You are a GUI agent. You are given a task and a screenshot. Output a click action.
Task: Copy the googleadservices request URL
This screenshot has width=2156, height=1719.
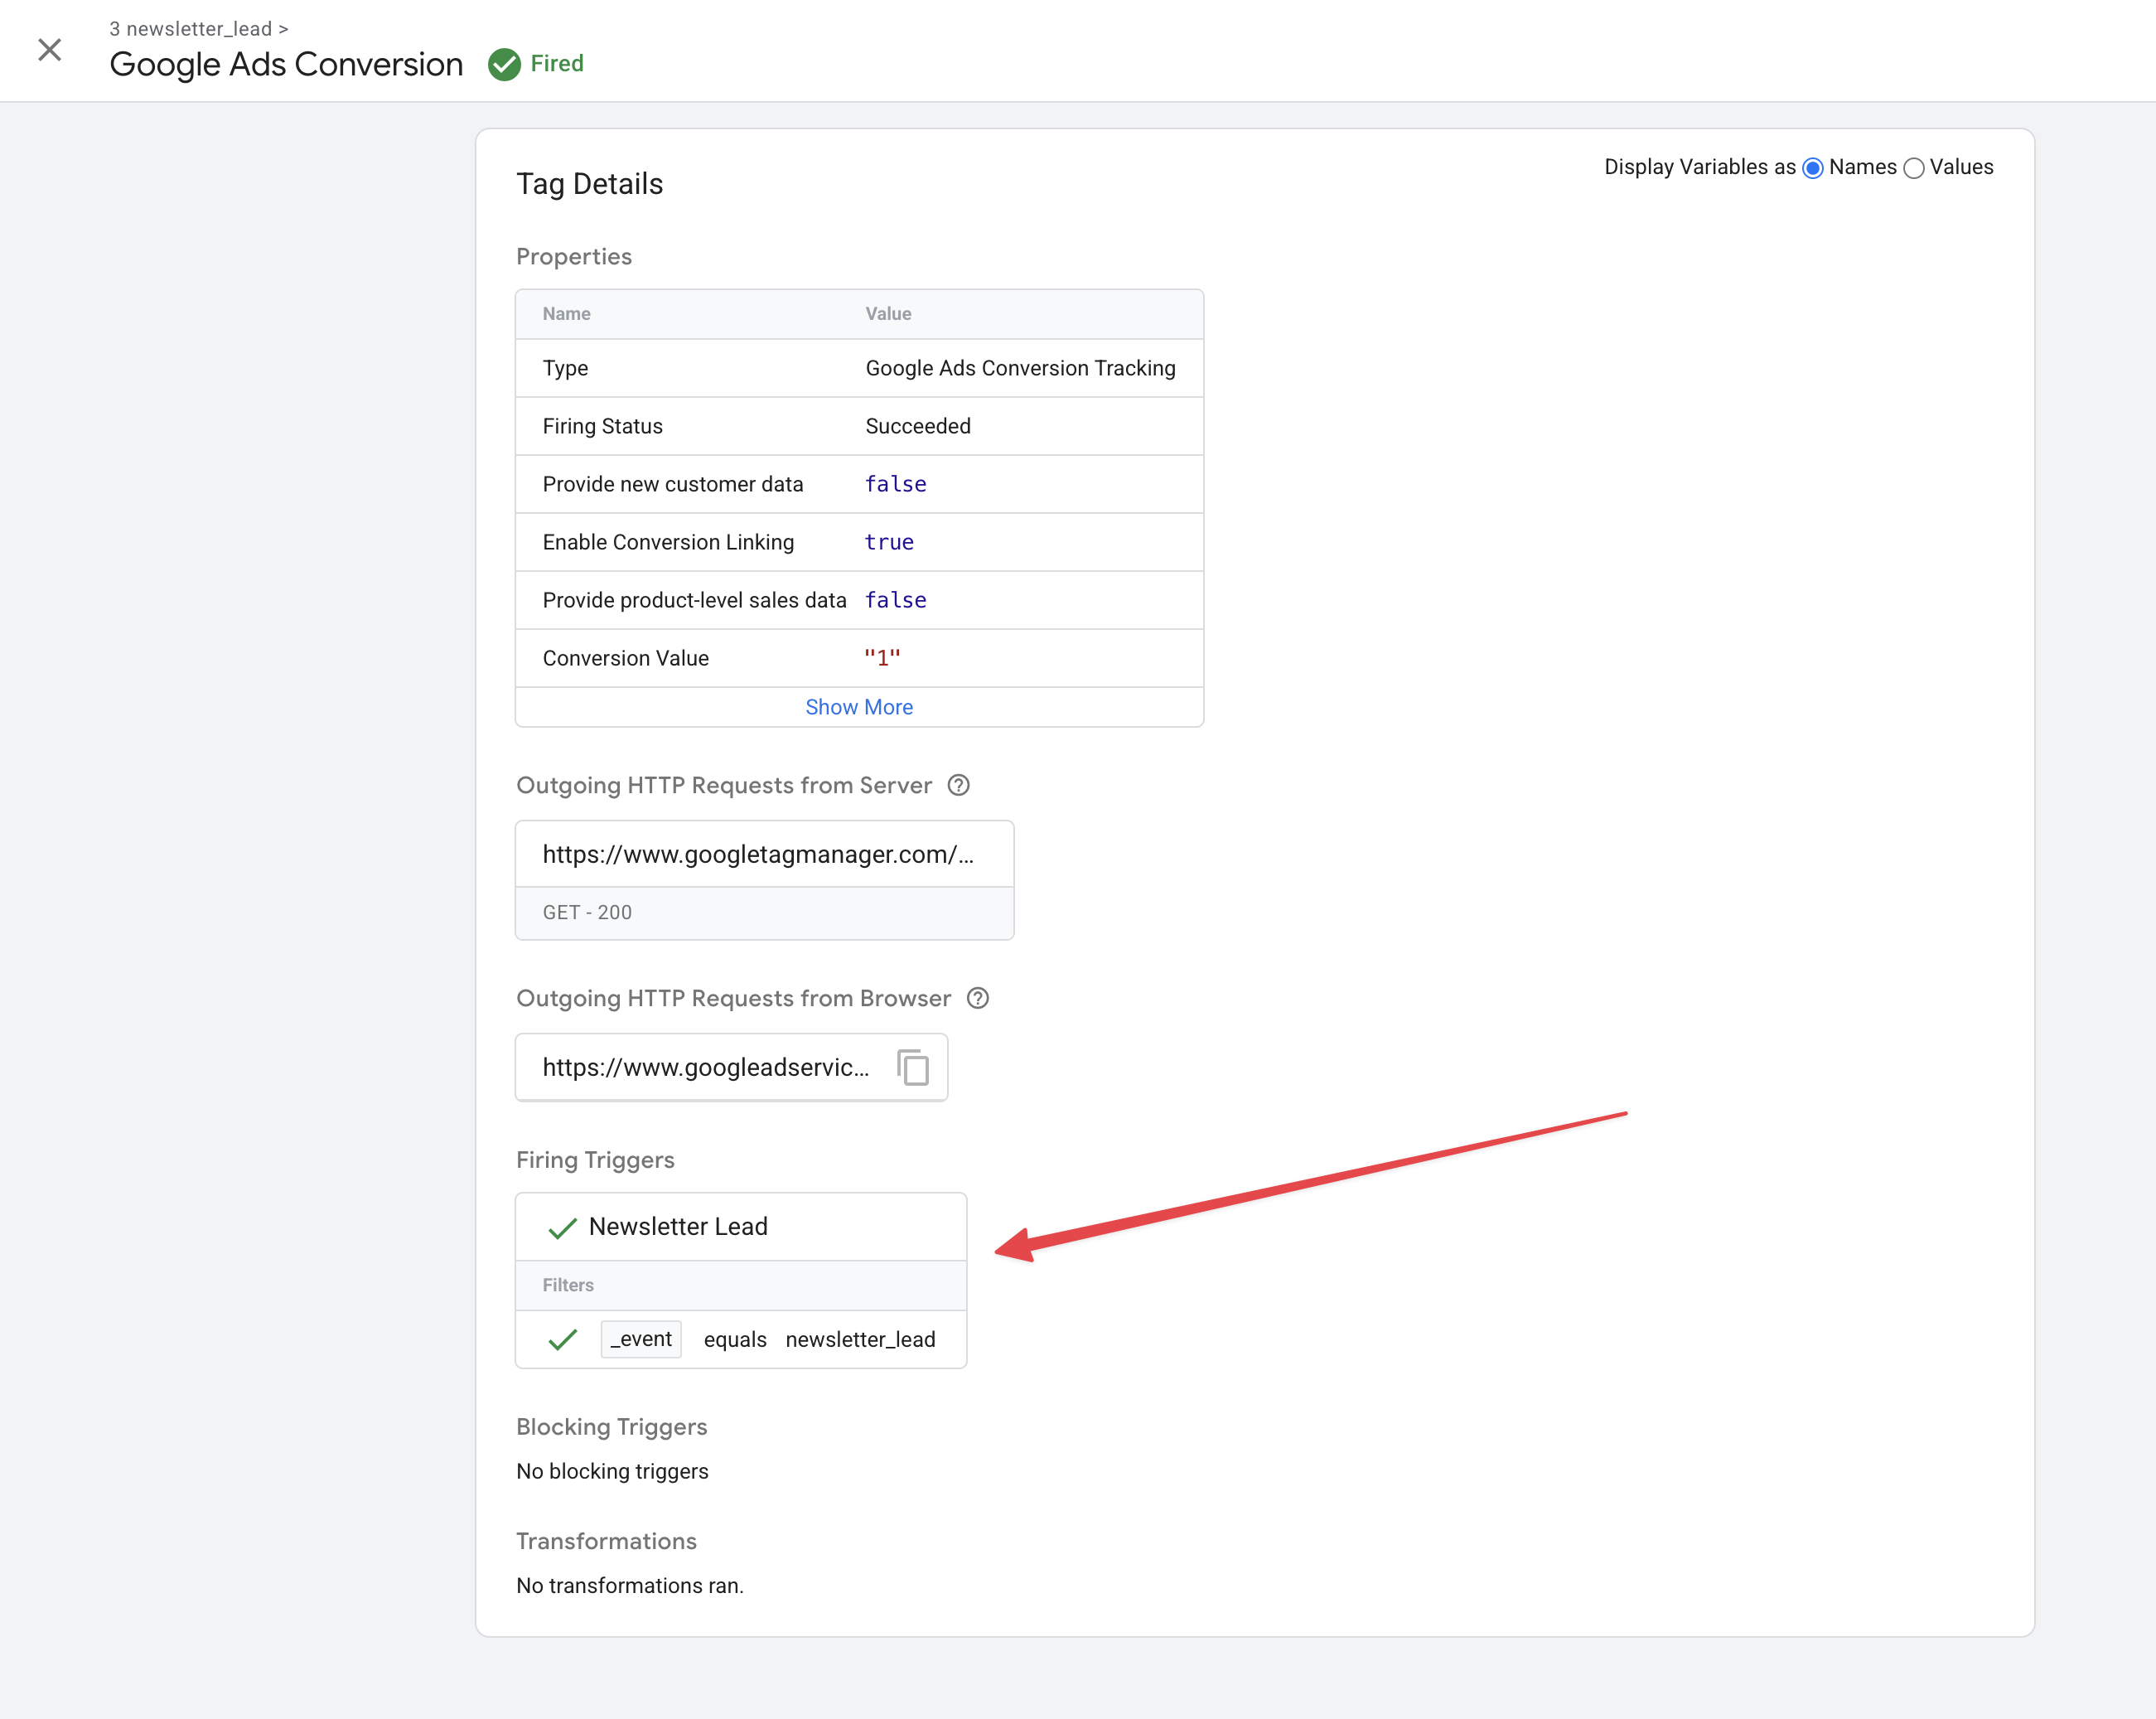912,1067
